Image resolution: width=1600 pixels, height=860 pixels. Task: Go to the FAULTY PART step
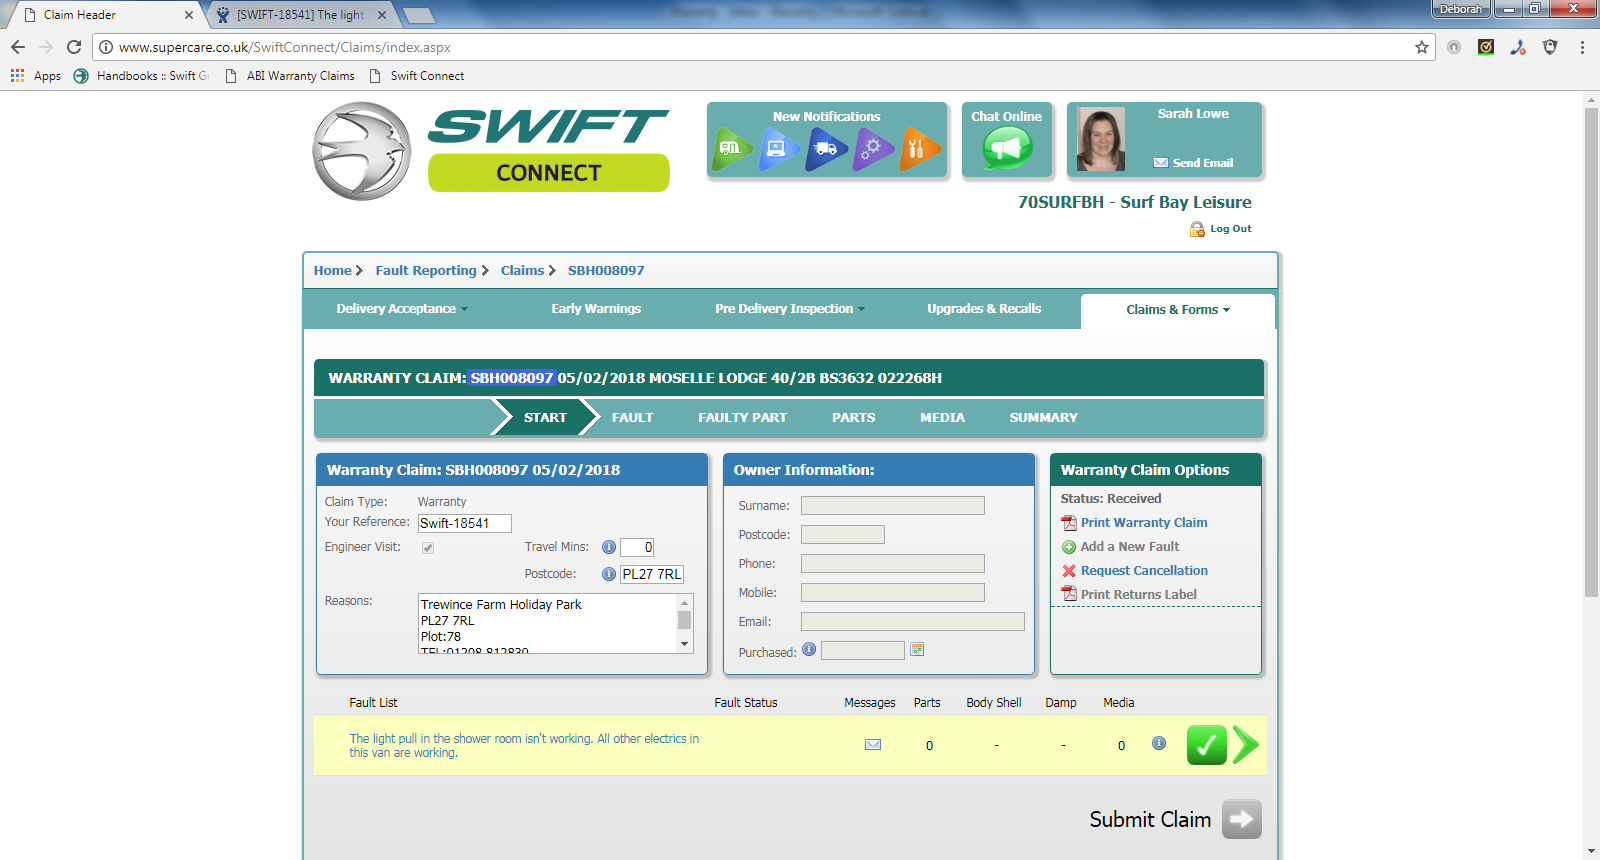tap(742, 418)
